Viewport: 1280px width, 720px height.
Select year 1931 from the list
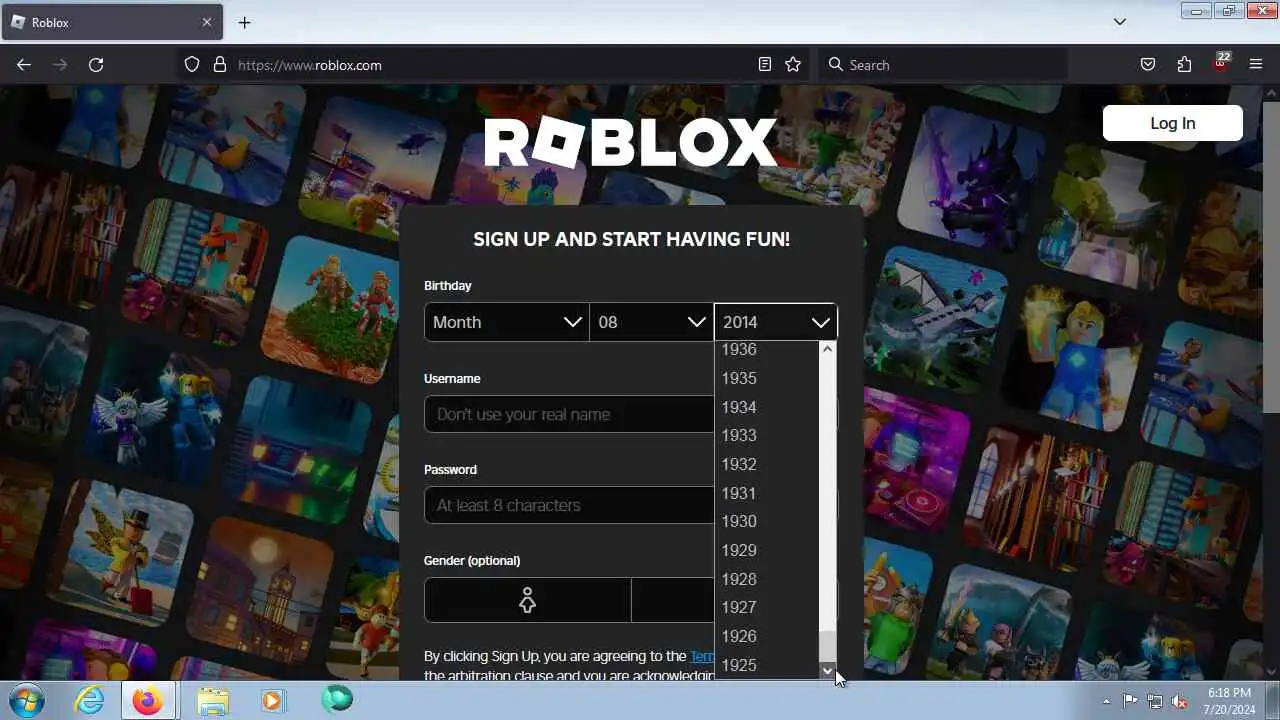tap(767, 493)
